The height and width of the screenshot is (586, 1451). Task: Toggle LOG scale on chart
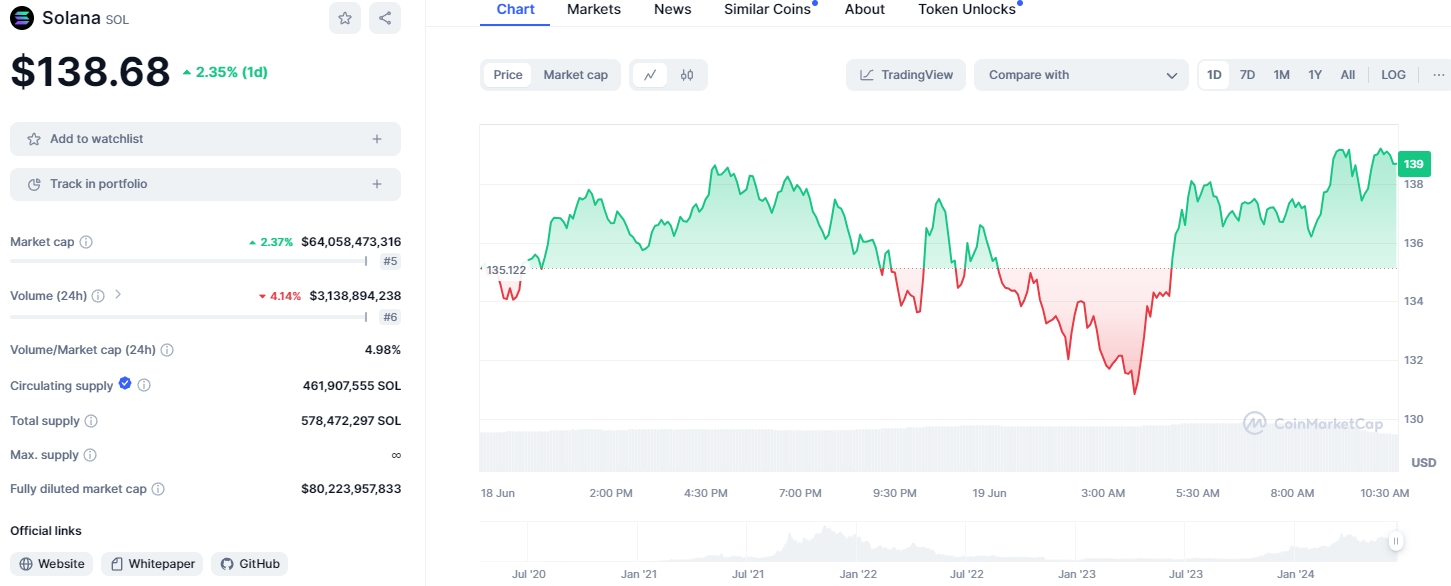1393,75
